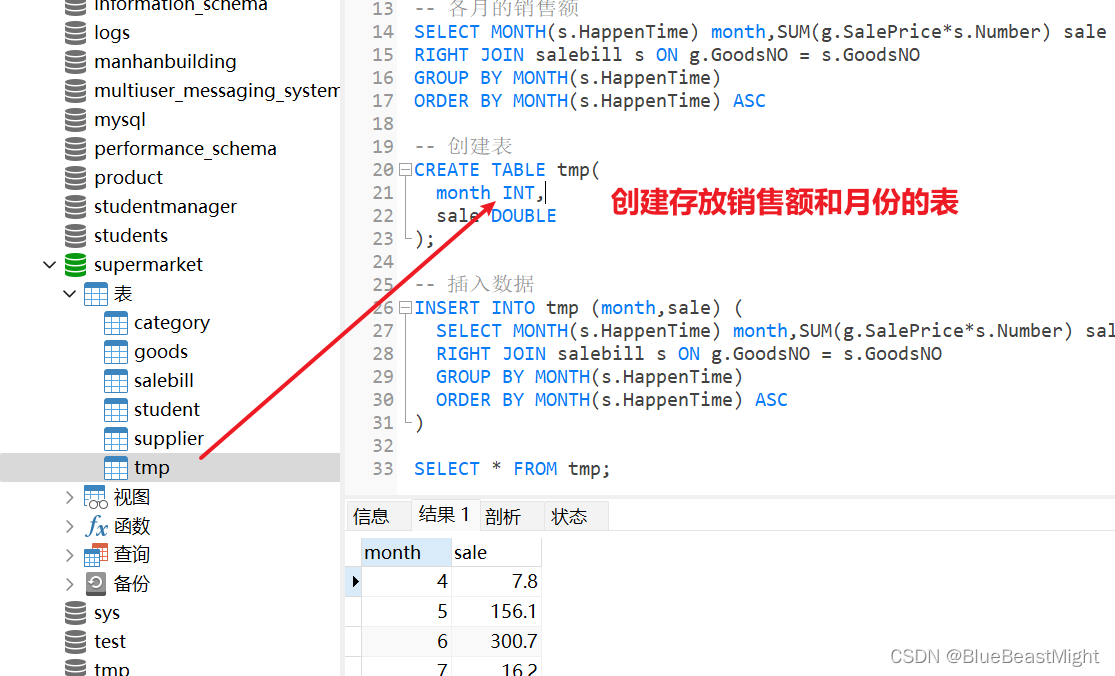This screenshot has width=1115, height=676.
Task: Select the goods table label
Action: pyautogui.click(x=161, y=352)
